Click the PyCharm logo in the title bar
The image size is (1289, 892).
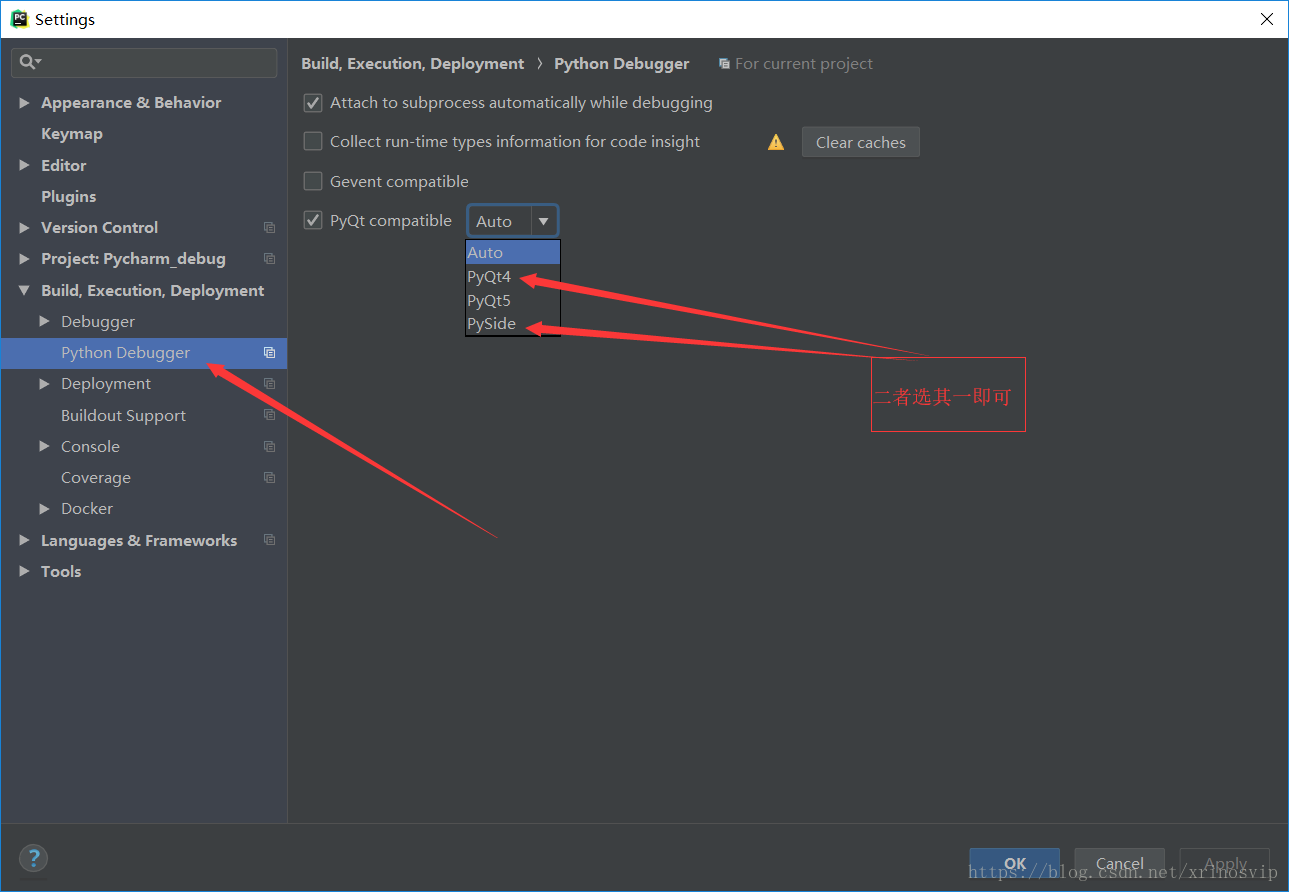click(18, 19)
